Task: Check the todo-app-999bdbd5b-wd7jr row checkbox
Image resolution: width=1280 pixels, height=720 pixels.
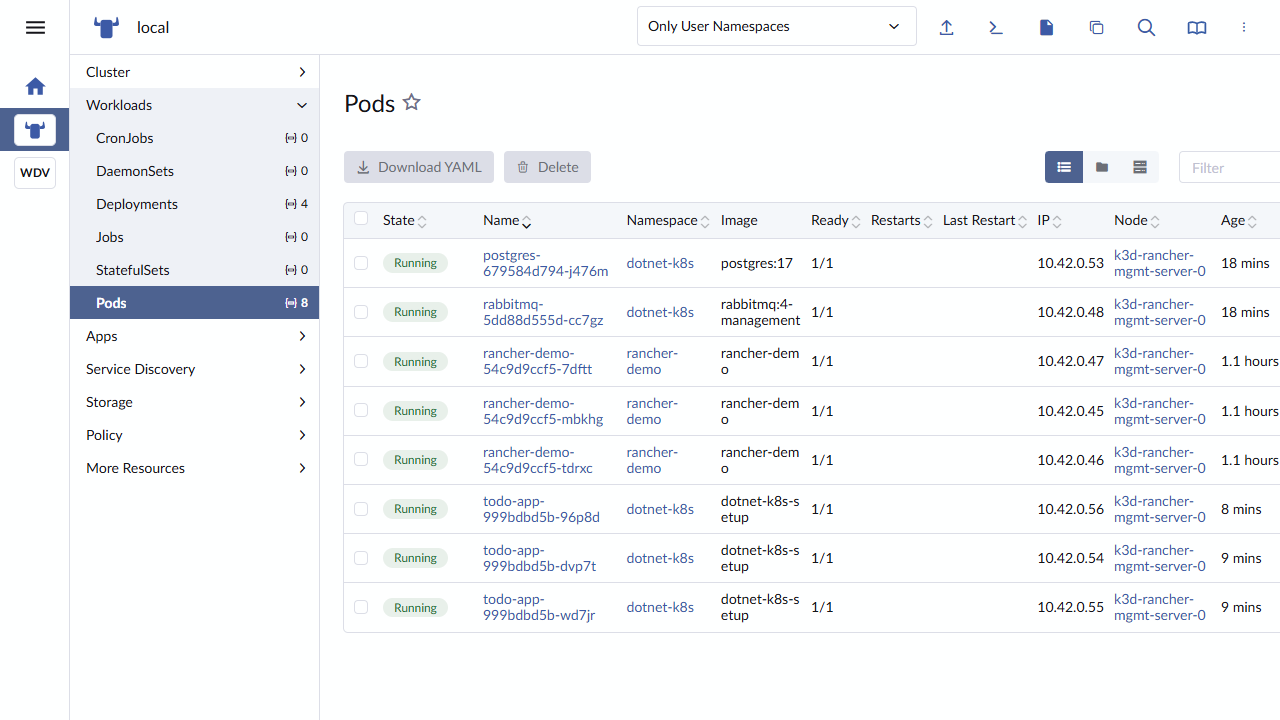Action: point(361,607)
